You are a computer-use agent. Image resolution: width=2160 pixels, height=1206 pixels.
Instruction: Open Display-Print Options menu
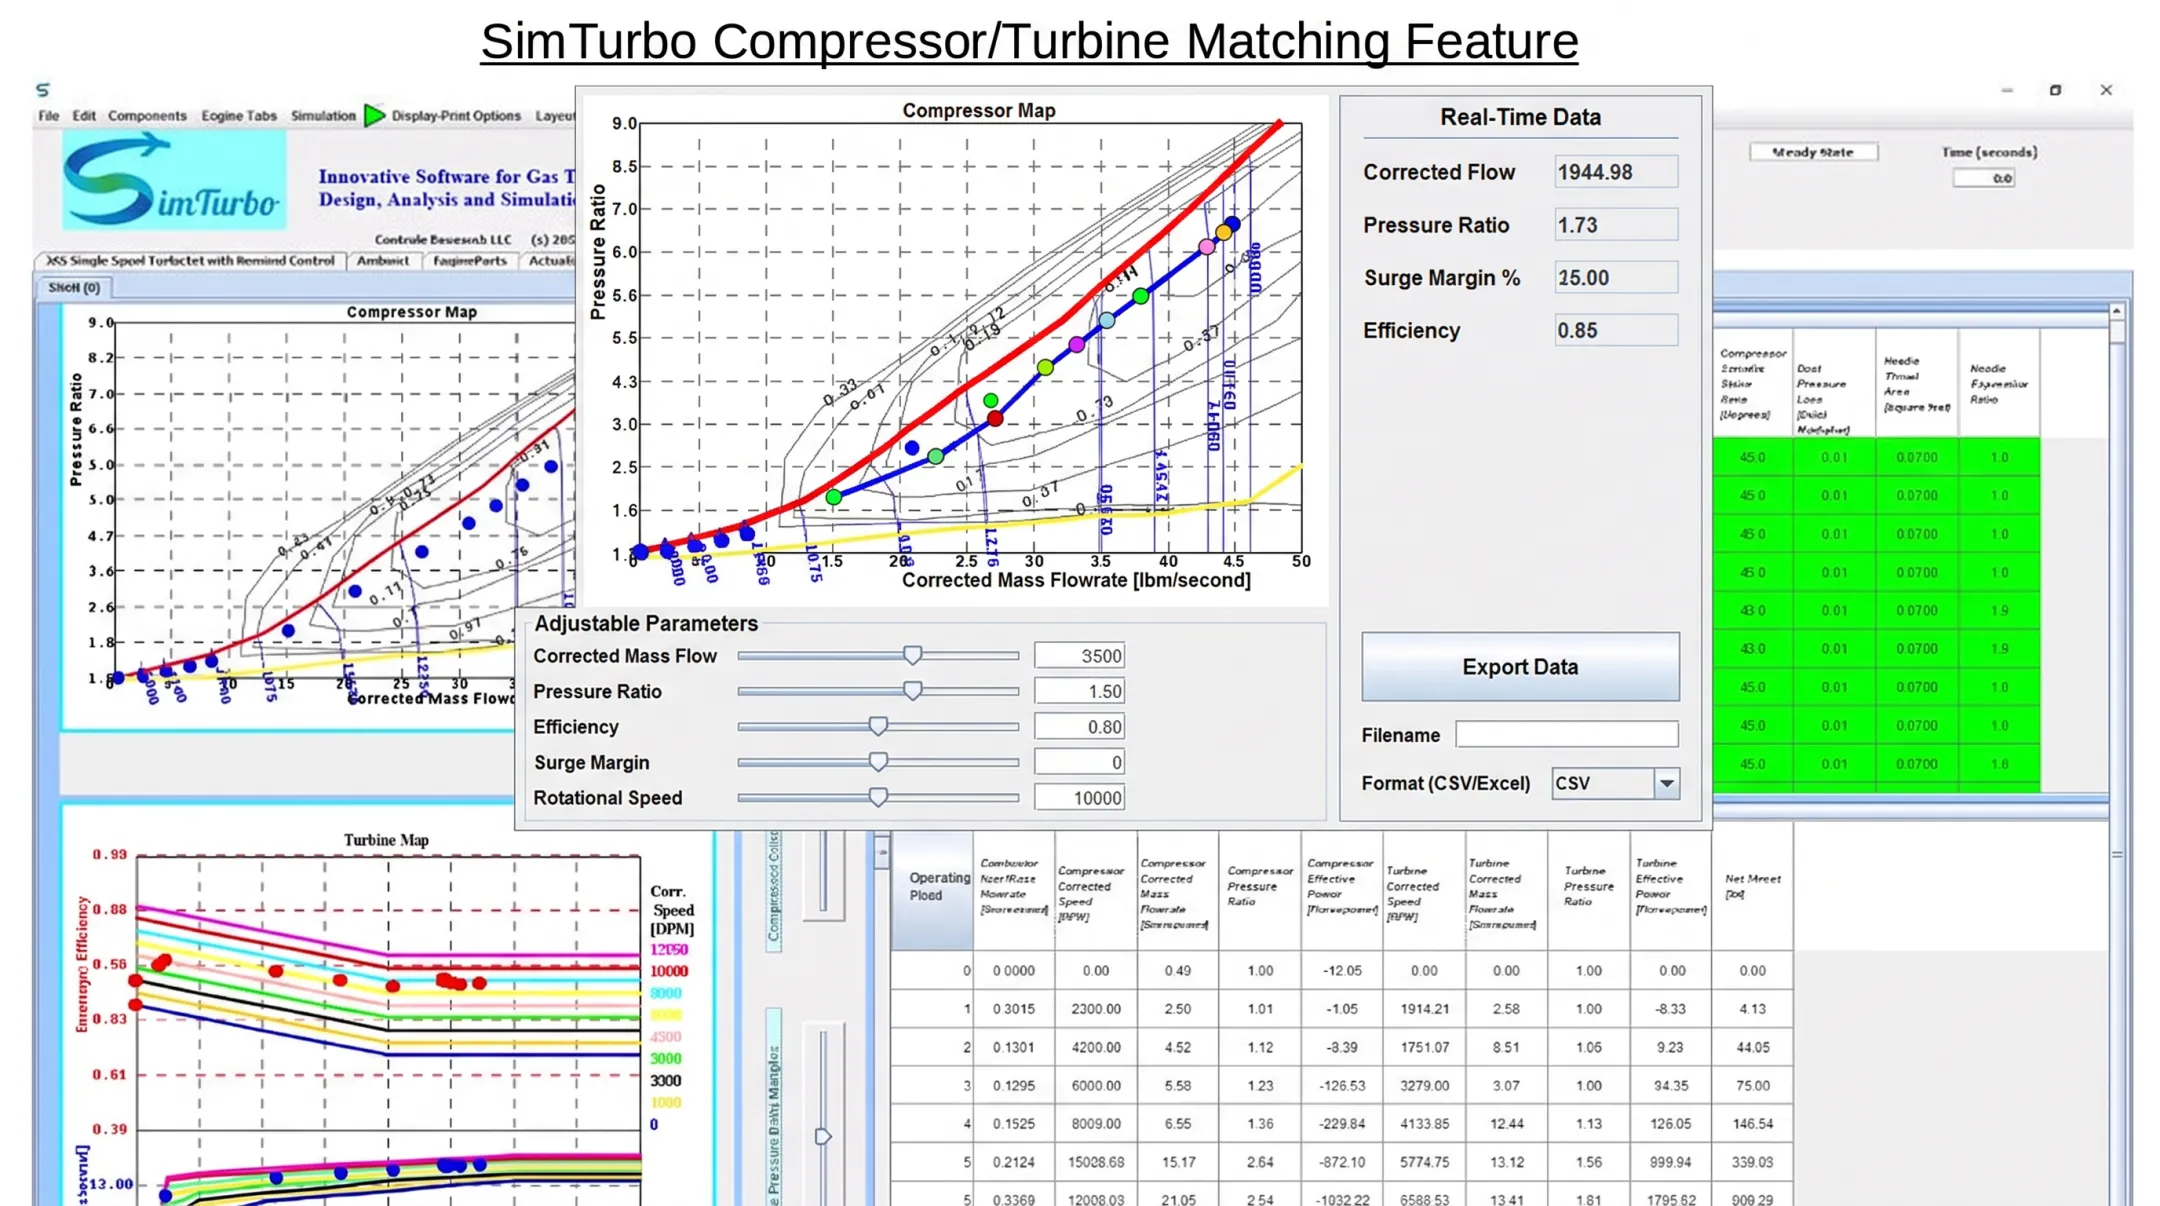[456, 116]
